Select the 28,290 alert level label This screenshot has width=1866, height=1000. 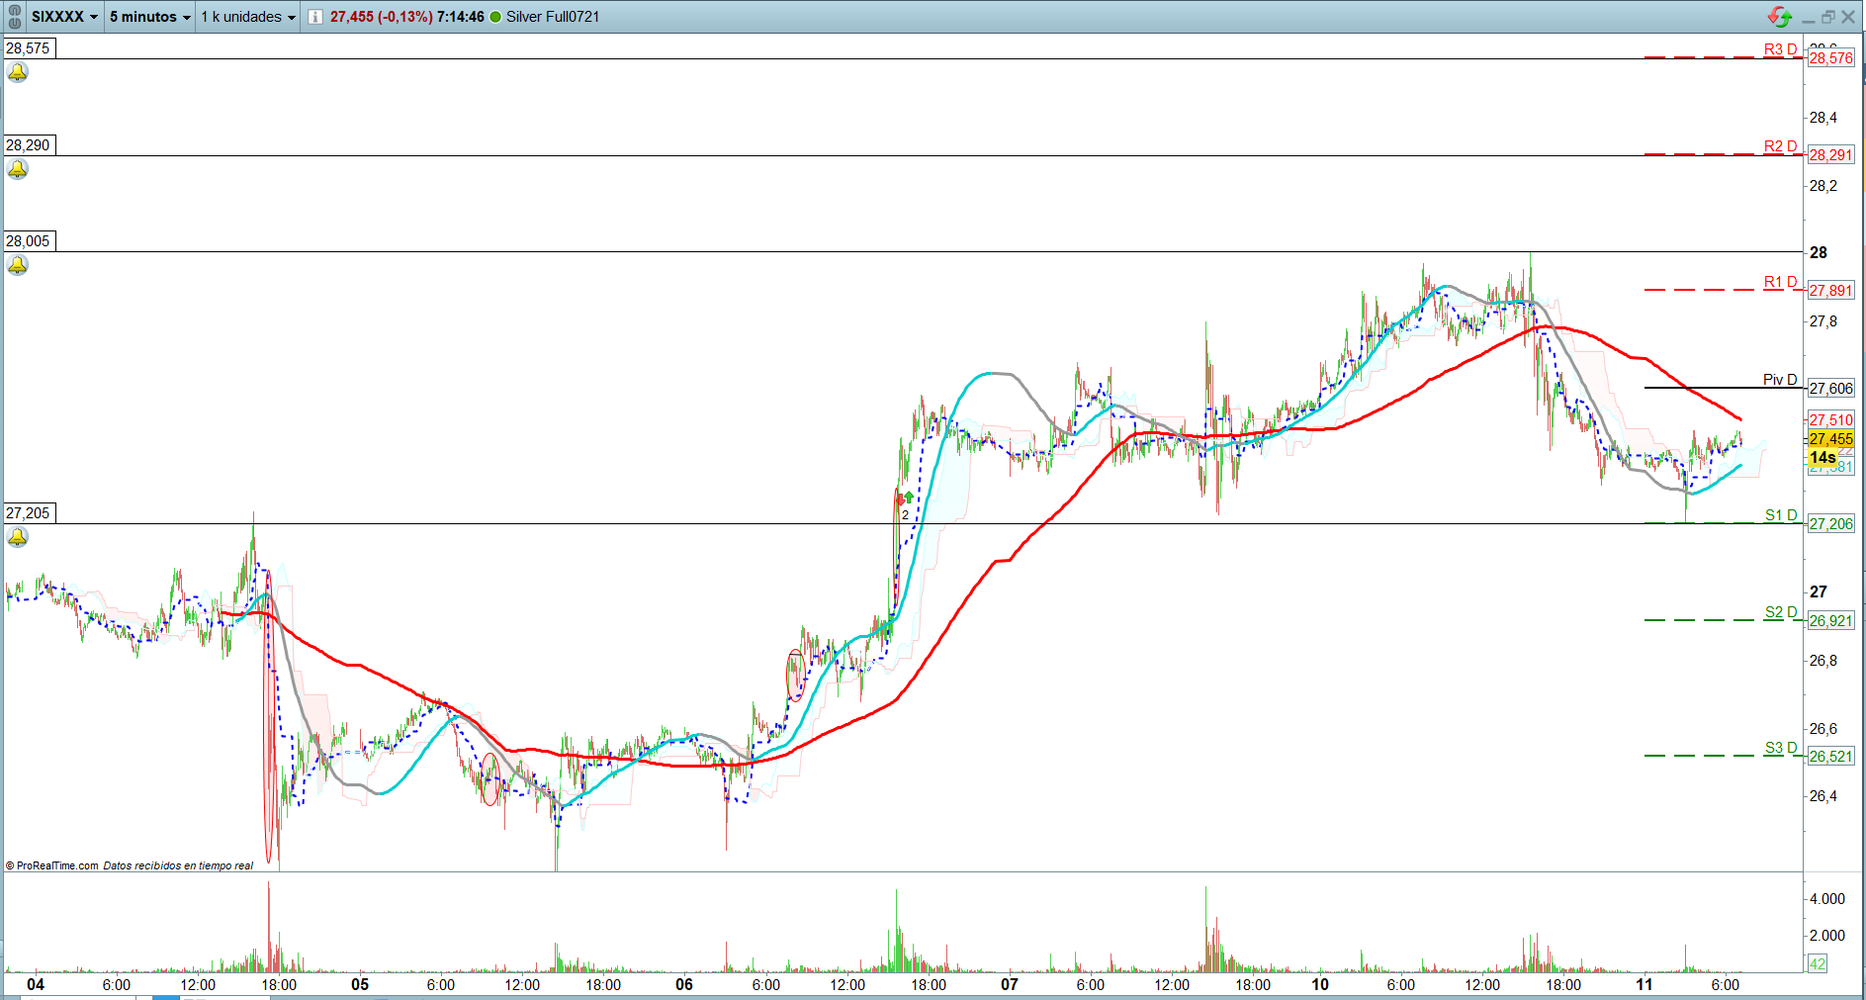coord(28,145)
